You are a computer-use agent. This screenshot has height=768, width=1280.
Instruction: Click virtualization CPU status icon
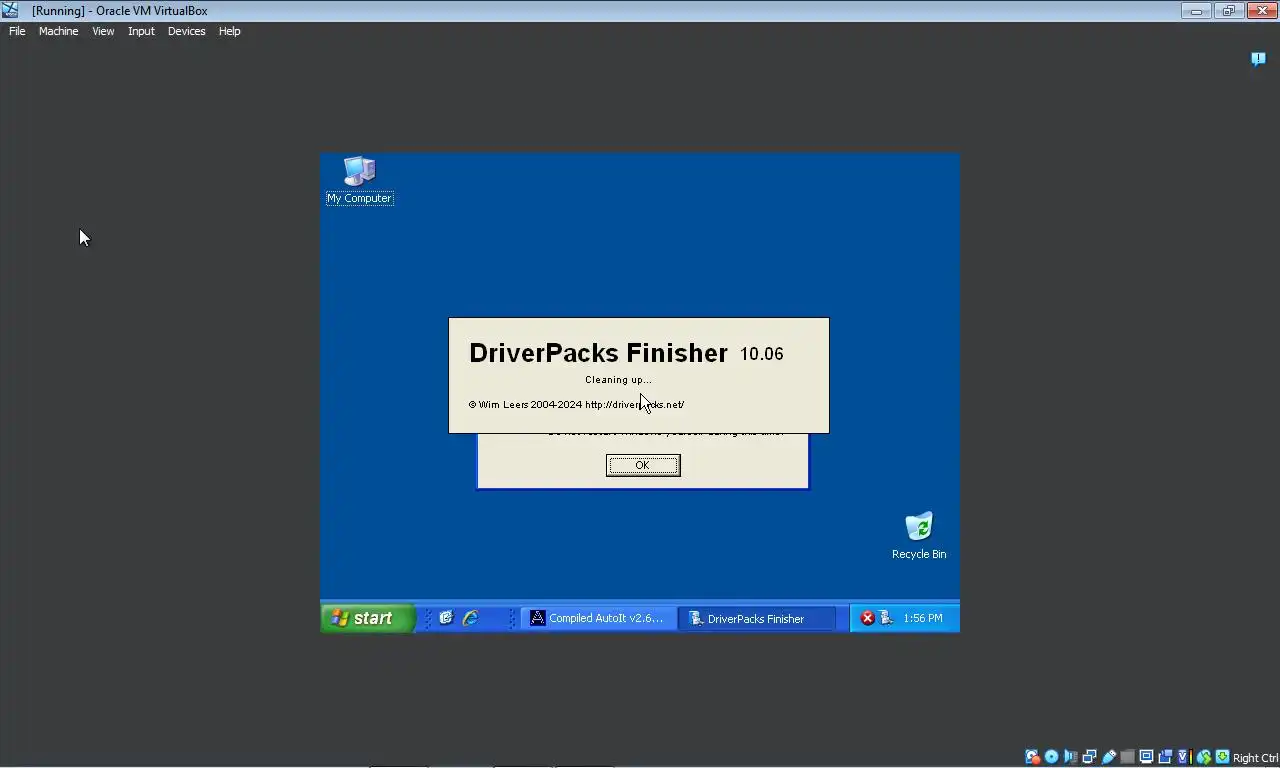click(1184, 757)
